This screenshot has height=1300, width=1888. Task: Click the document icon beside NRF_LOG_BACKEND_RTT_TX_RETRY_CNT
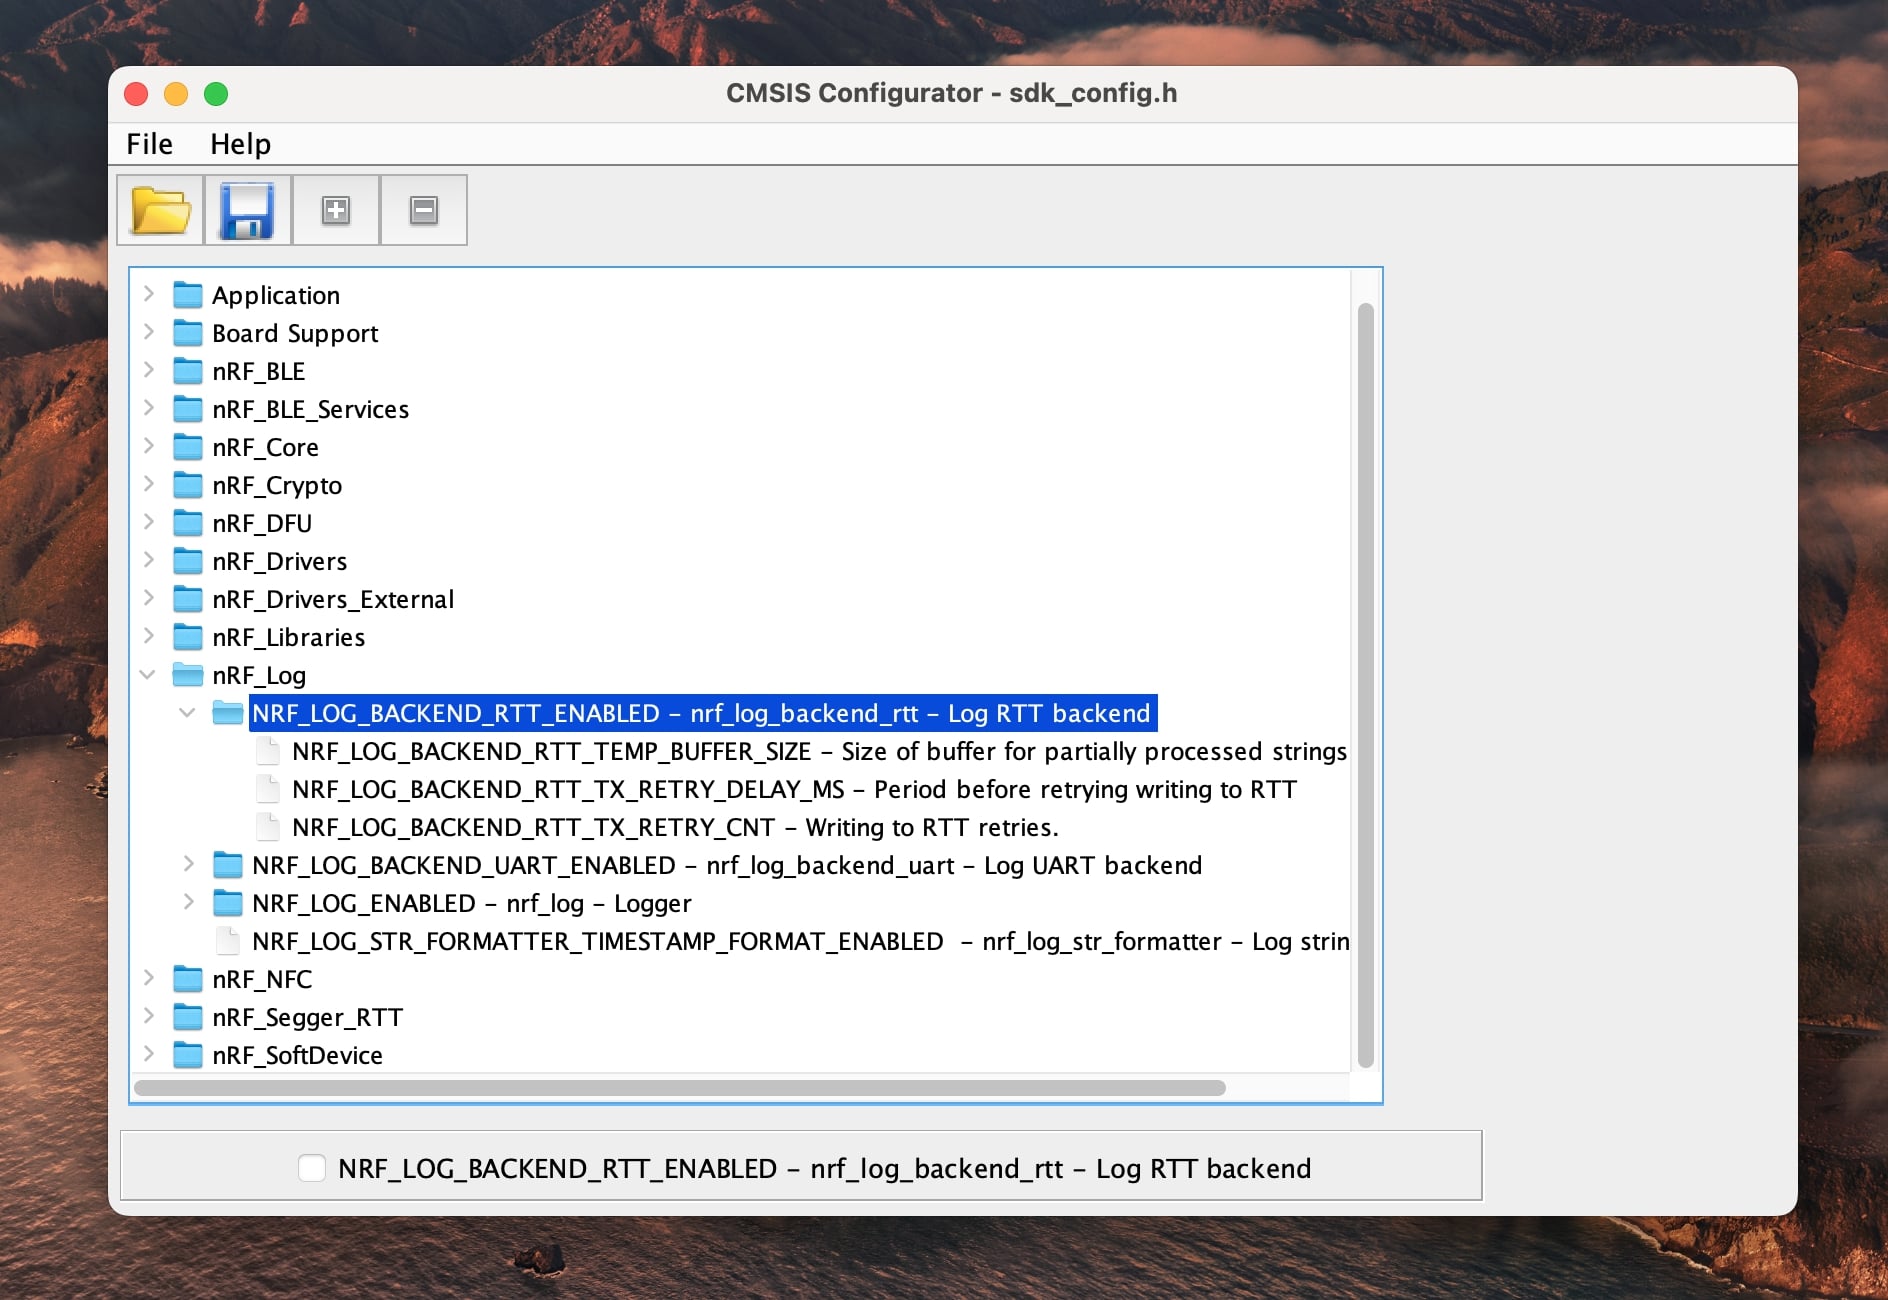[268, 827]
